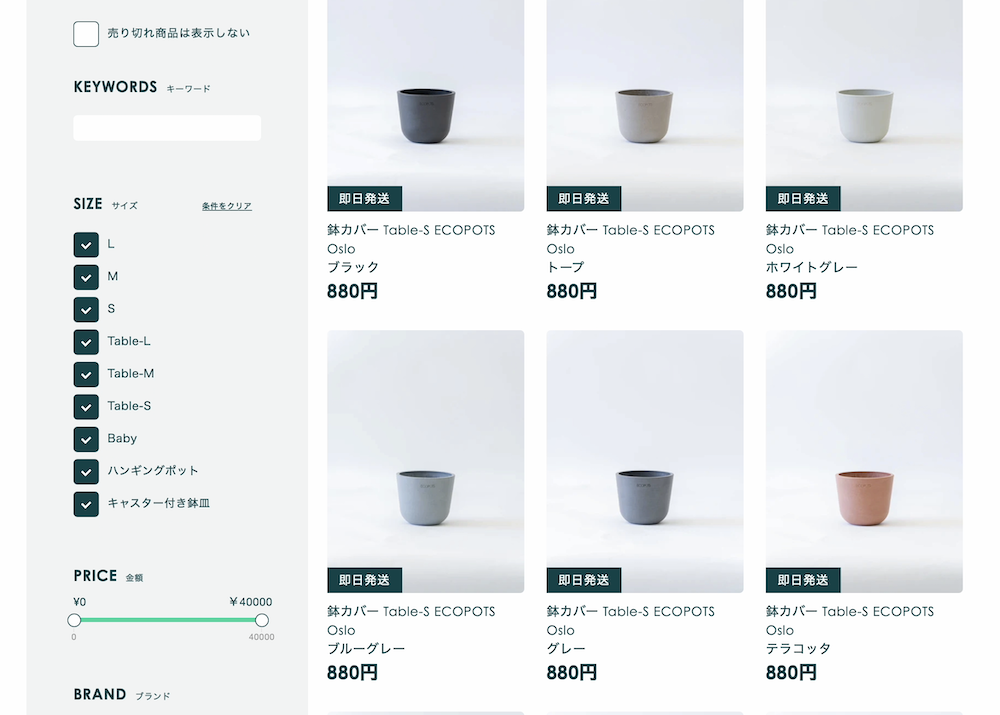Uncheck the ハンギングポット filter
Image resolution: width=1000 pixels, height=715 pixels.
[x=86, y=471]
